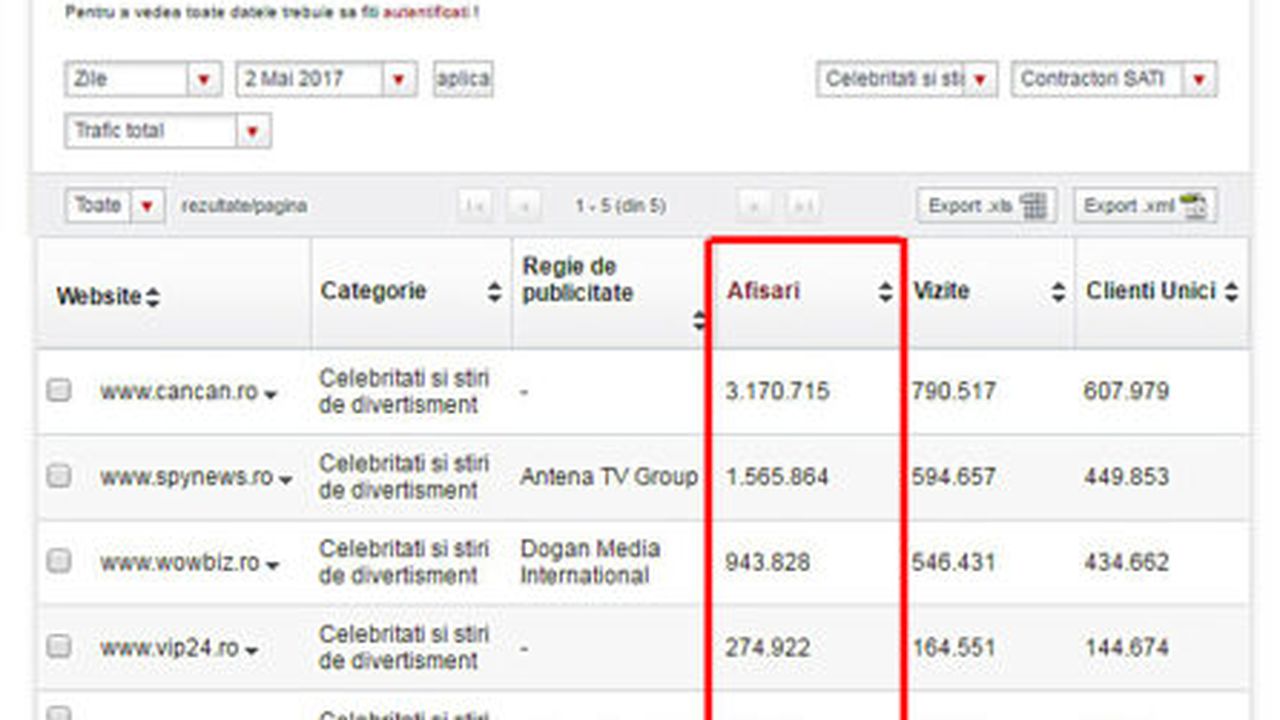The image size is (1280, 720).
Task: Select the Clienti Unici value 607.979
Action: point(1126,391)
